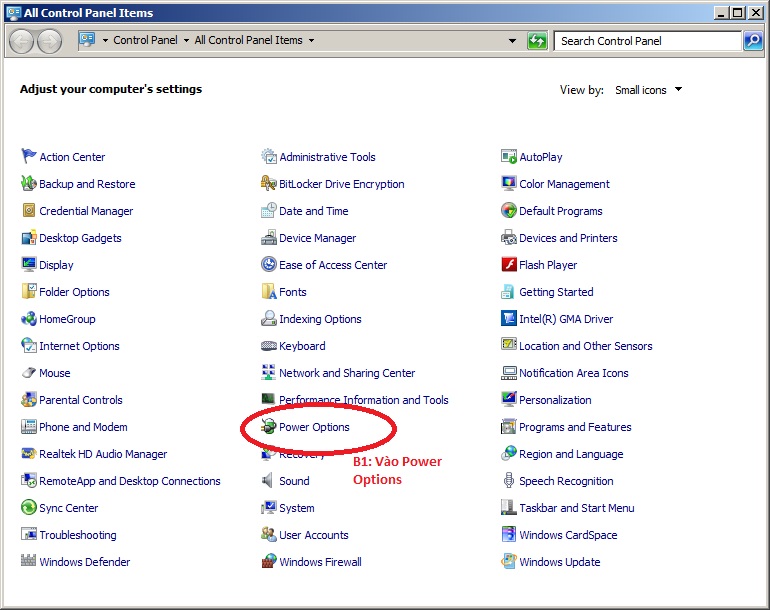Click the Parental Controls icon

coord(28,399)
